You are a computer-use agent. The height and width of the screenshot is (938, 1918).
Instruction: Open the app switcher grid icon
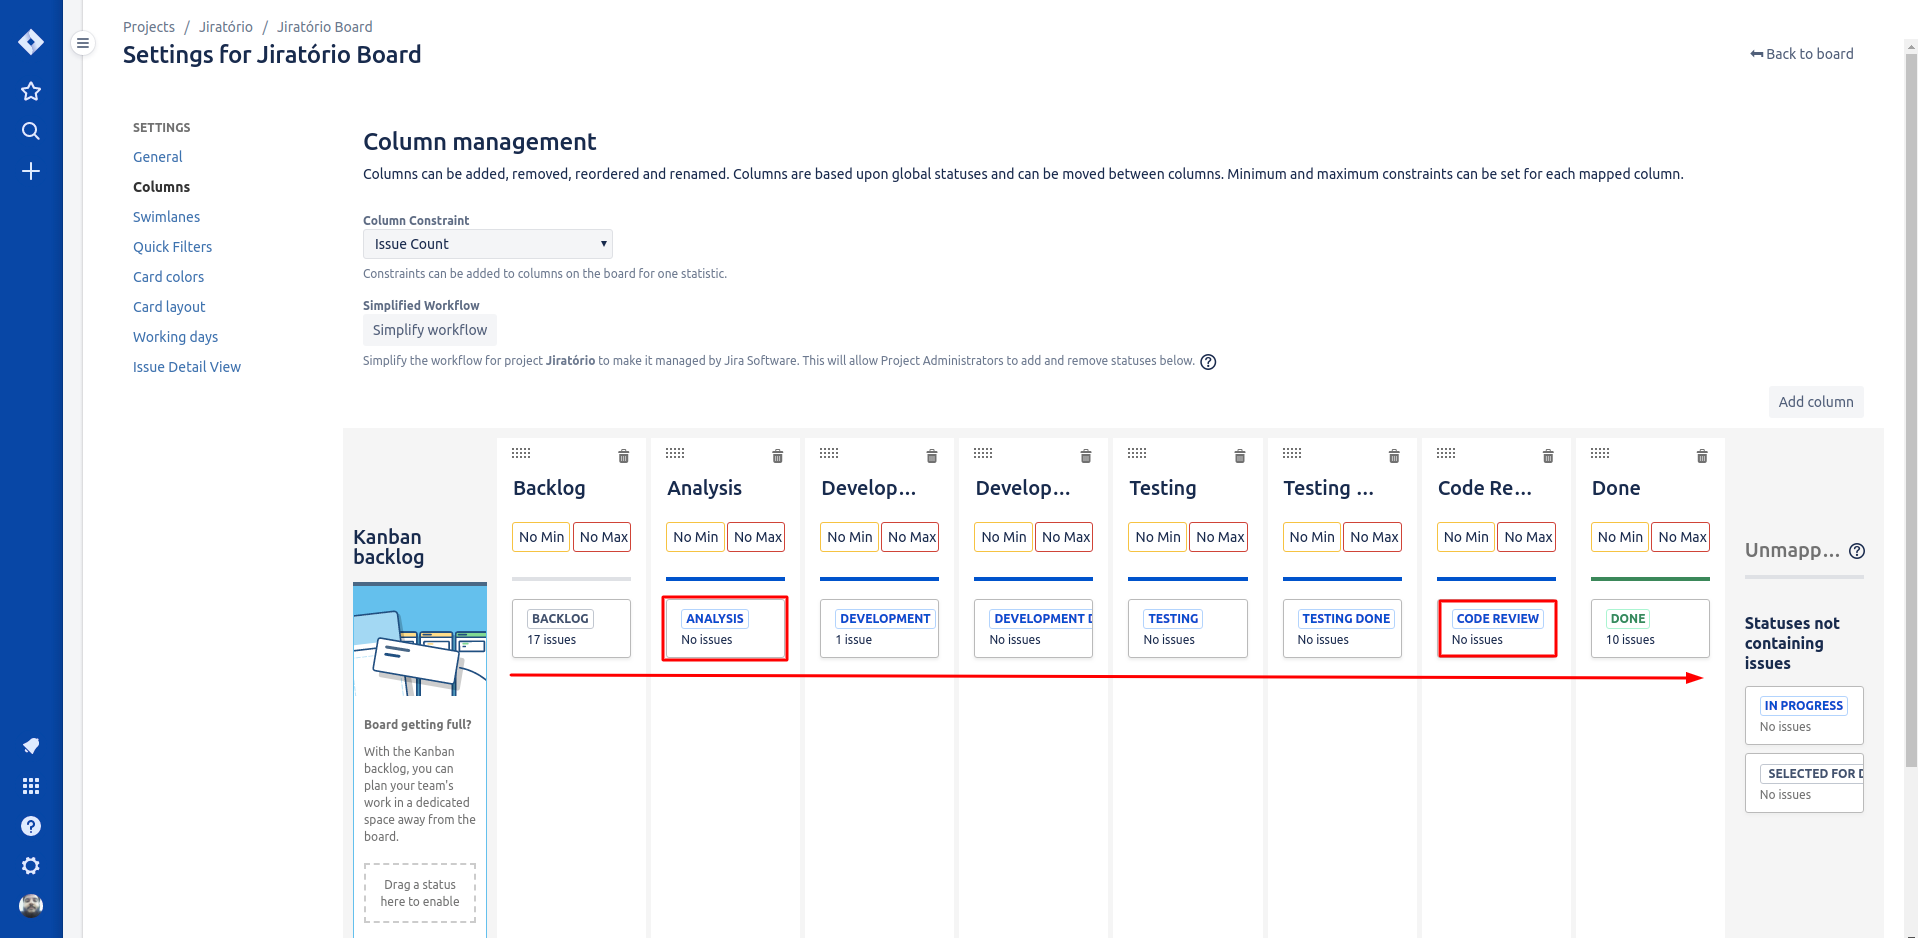[x=31, y=786]
